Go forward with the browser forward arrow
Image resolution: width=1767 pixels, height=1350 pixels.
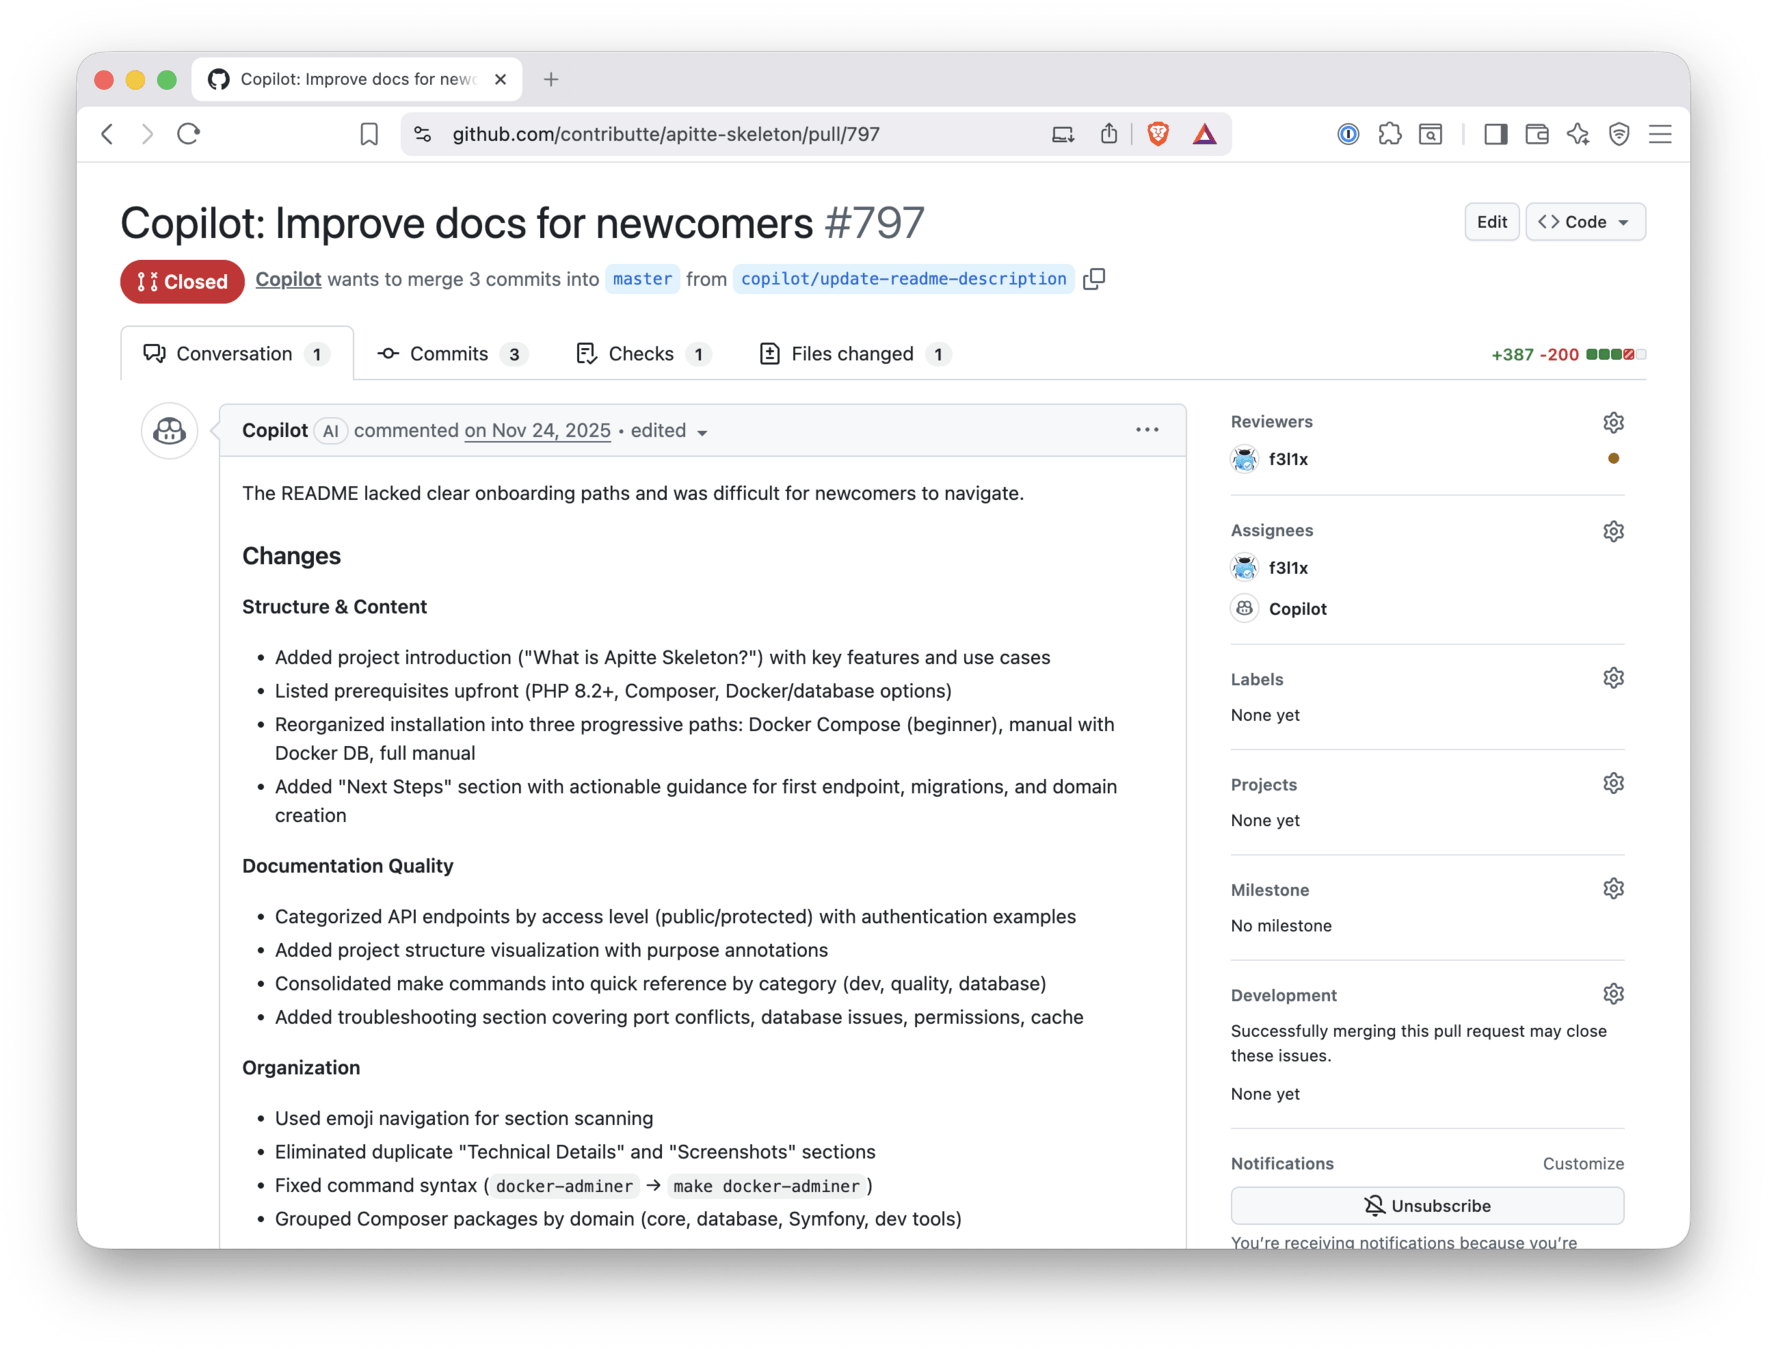[148, 134]
